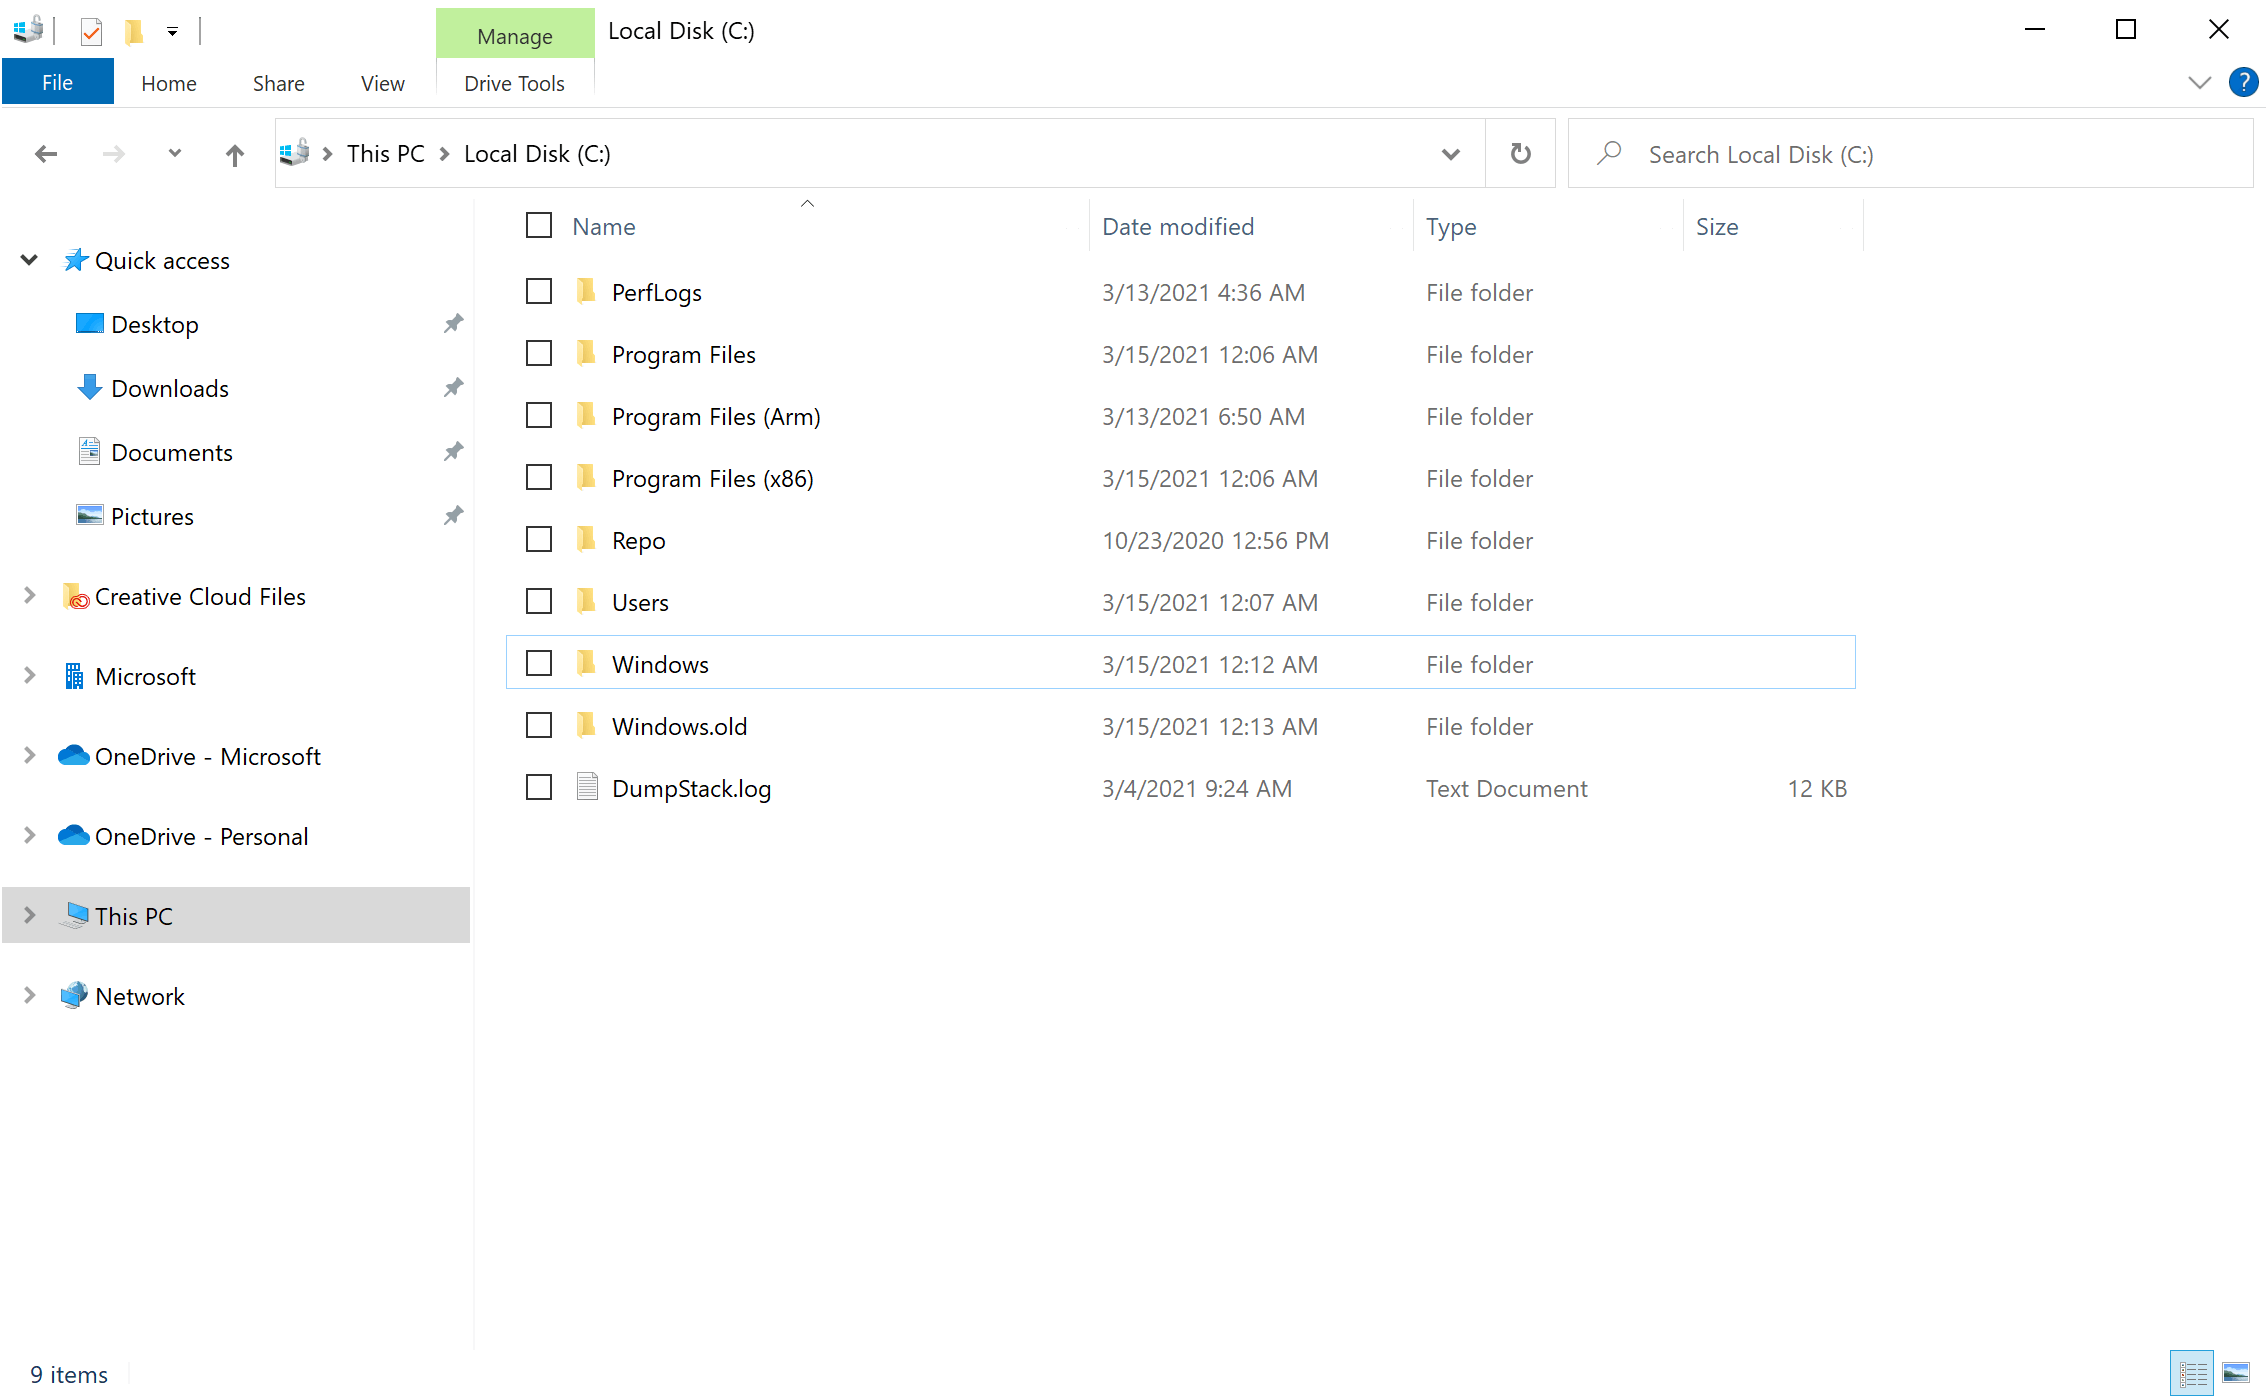Screen dimensions: 2268x1398
Task: Click the refresh button in address bar
Action: click(x=1520, y=152)
